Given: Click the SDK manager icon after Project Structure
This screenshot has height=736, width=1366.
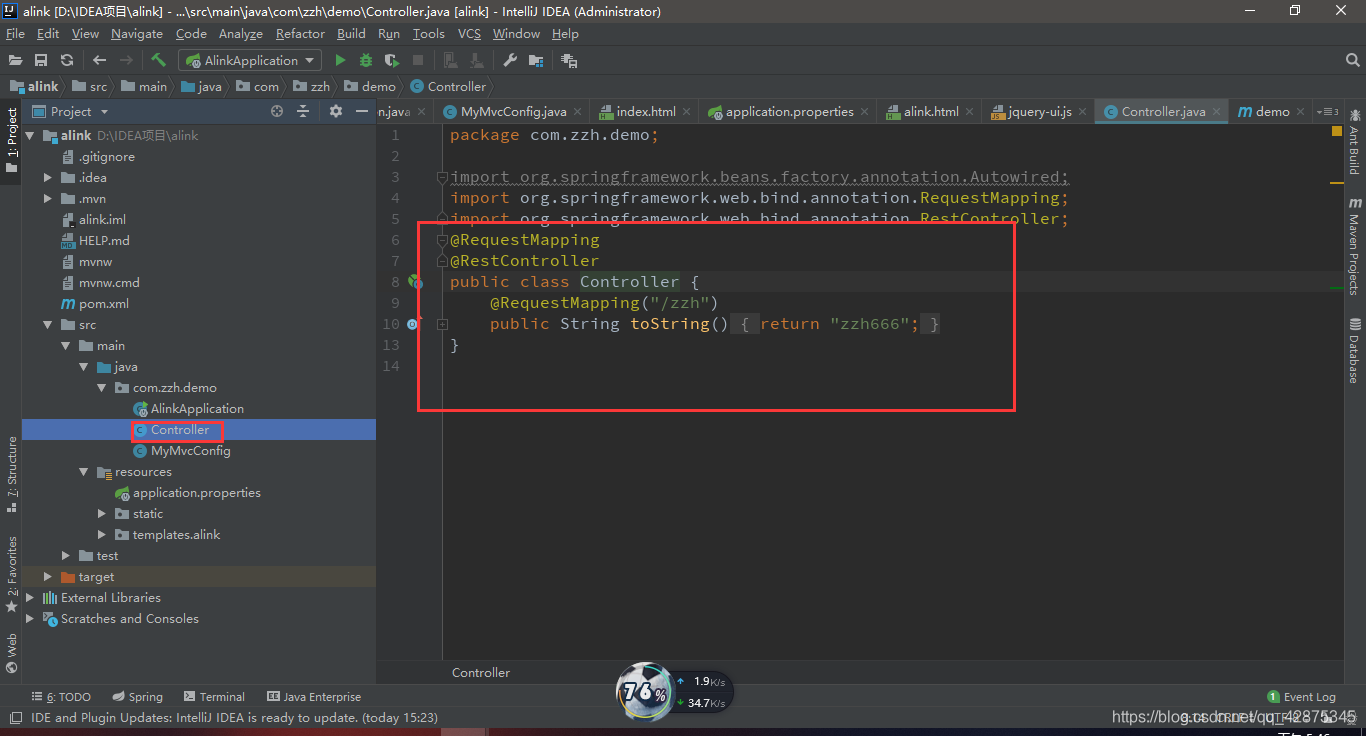Looking at the screenshot, I should [569, 60].
